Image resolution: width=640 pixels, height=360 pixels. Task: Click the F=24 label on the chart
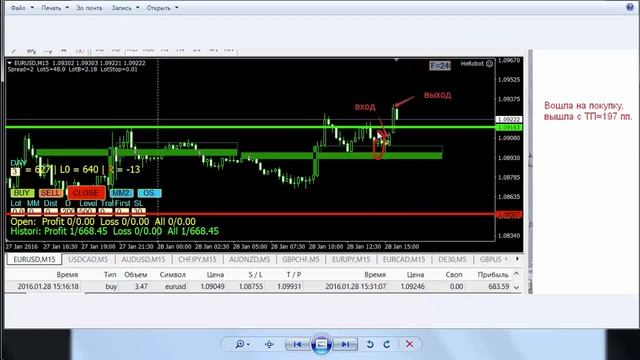click(x=440, y=66)
